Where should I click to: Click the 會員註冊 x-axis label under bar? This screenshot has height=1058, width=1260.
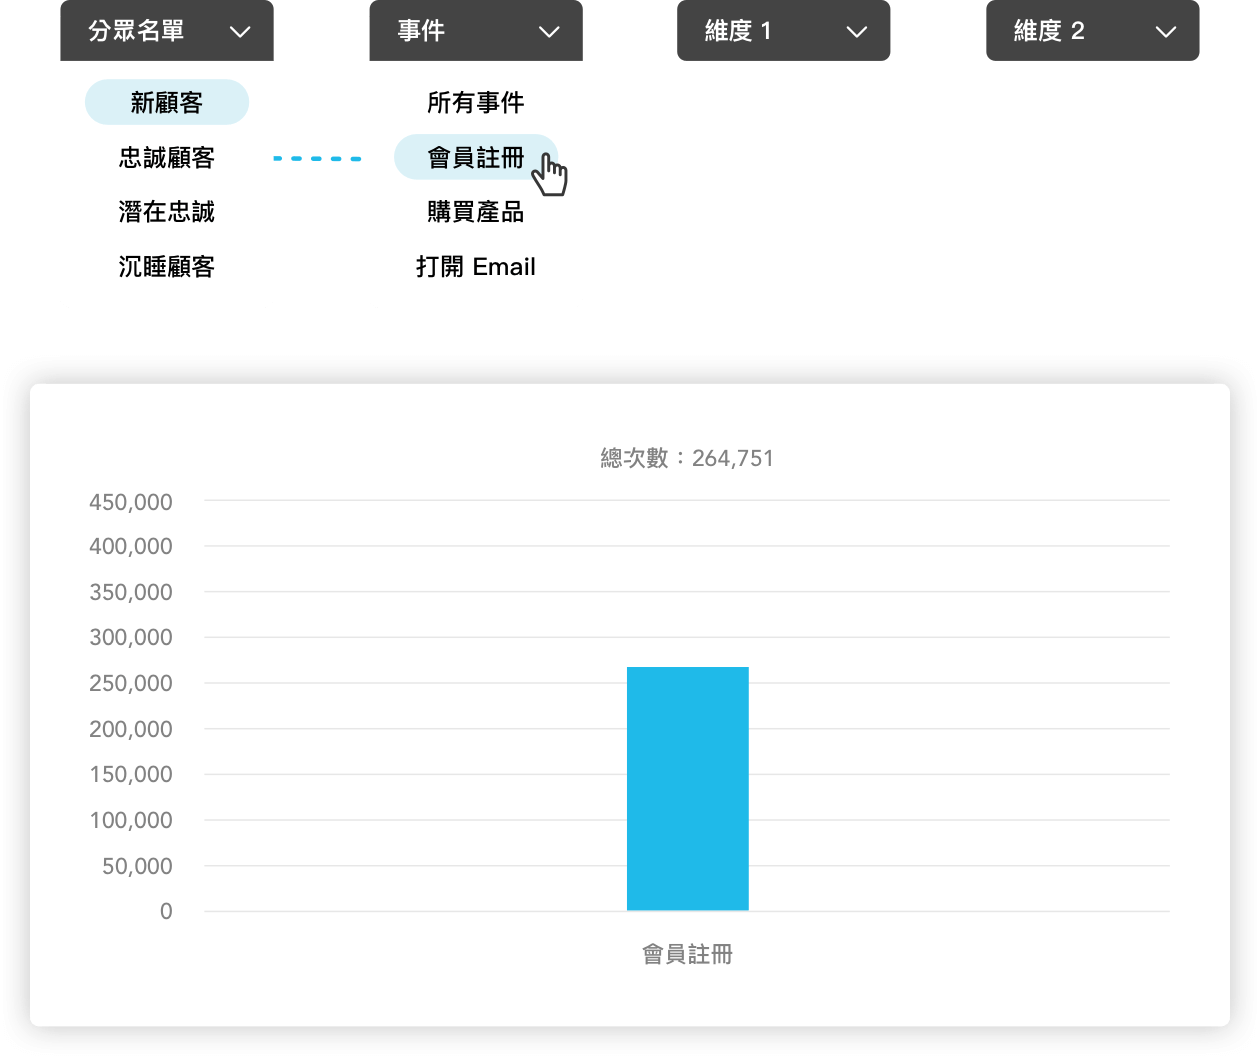coord(687,955)
